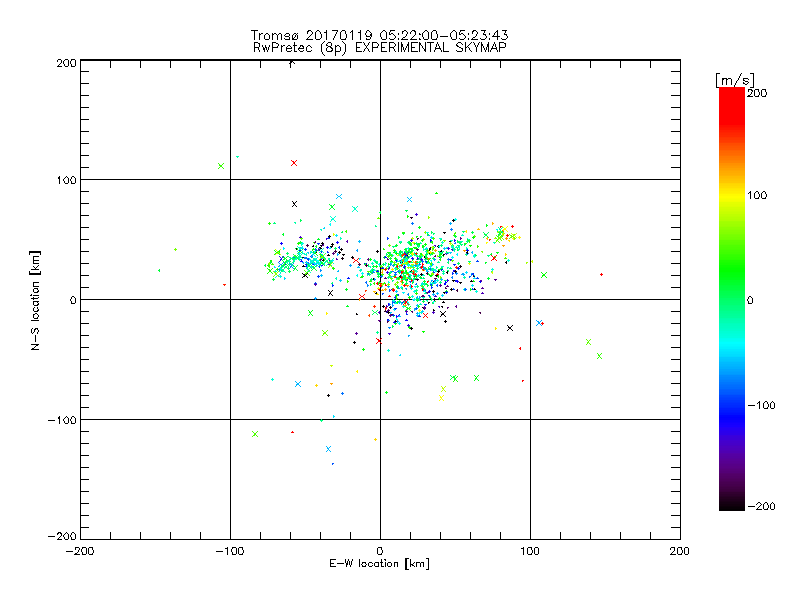Pick the colorbar scale value "0"
Image resolution: width=800 pixels, height=600 pixels.
[x=750, y=301]
